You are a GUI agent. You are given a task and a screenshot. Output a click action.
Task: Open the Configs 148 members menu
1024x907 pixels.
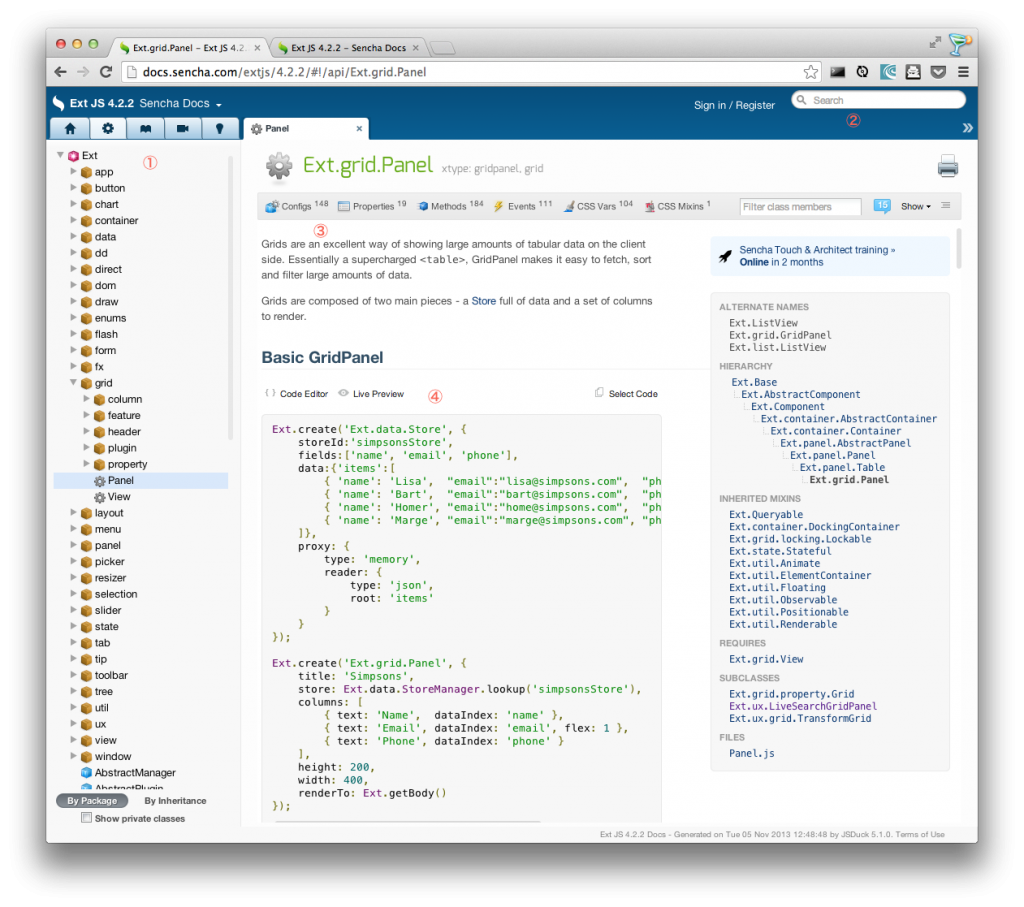pos(296,206)
